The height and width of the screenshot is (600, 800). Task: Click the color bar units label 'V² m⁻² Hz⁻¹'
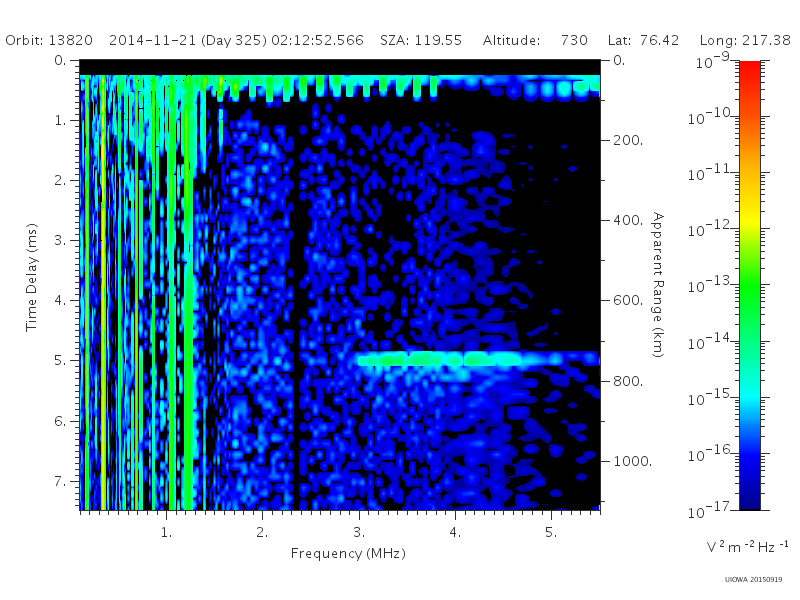coord(747,546)
